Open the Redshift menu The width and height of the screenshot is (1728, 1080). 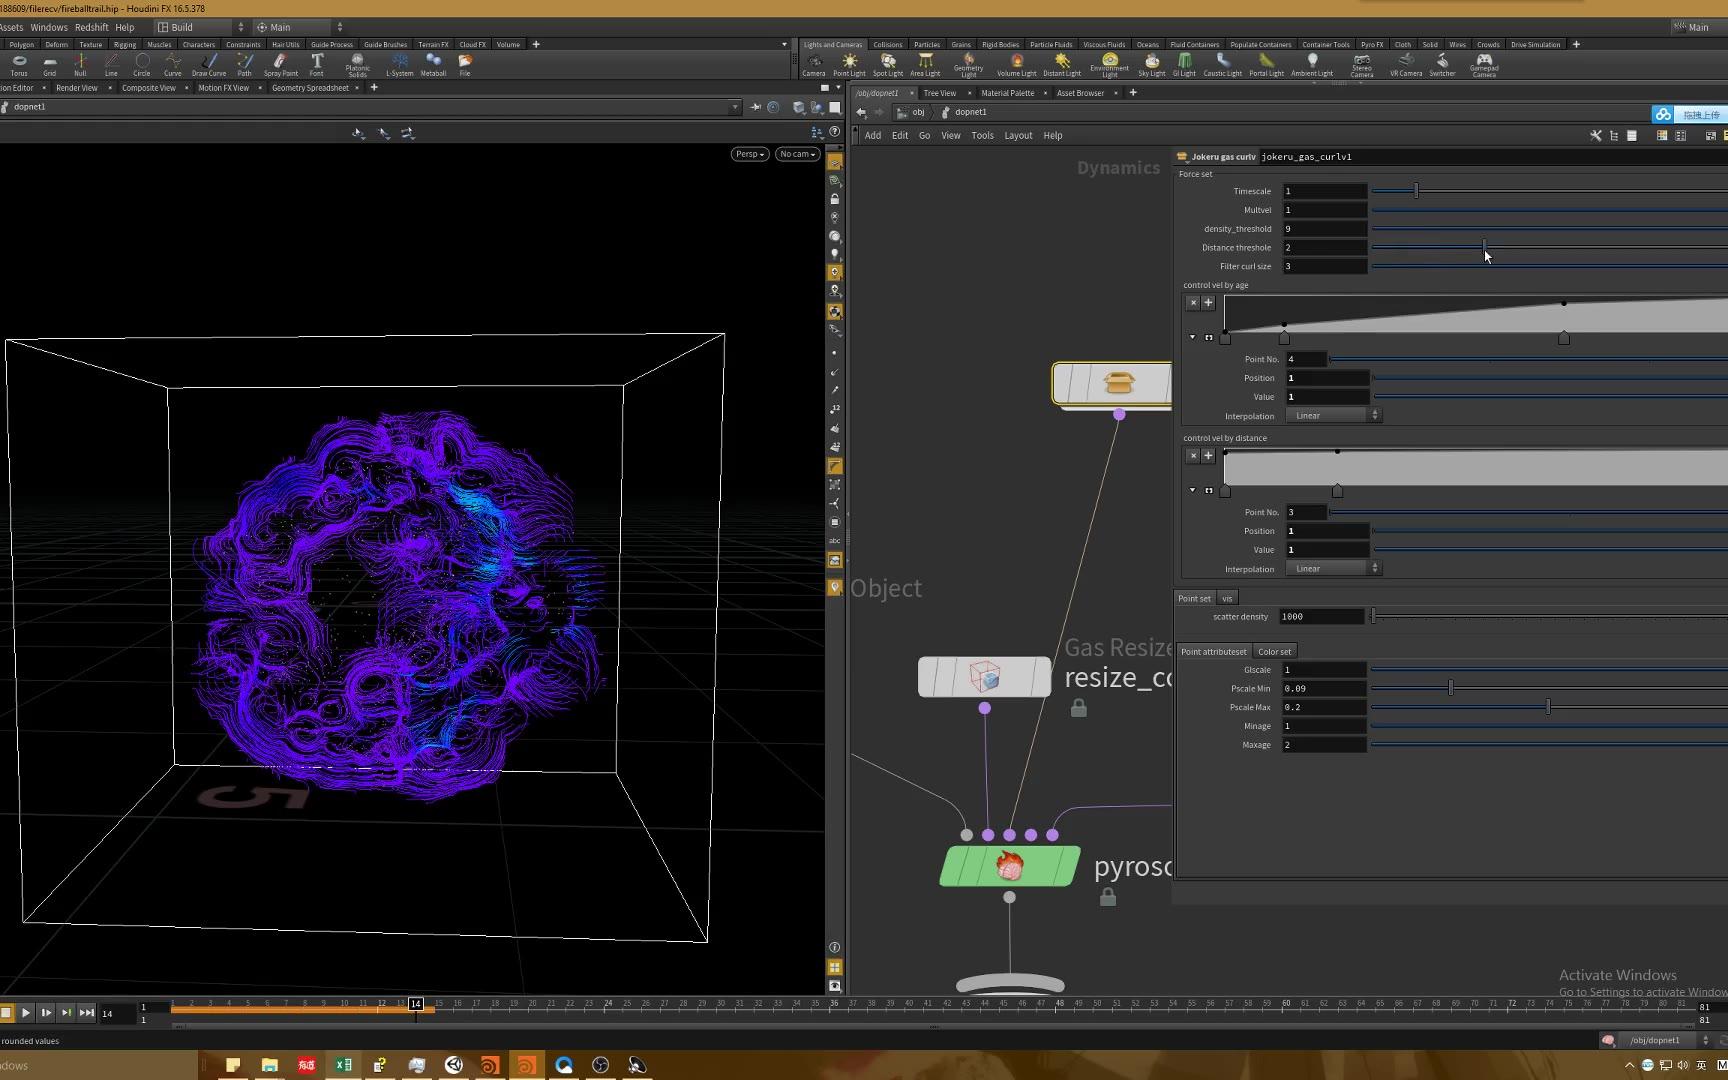tap(92, 27)
